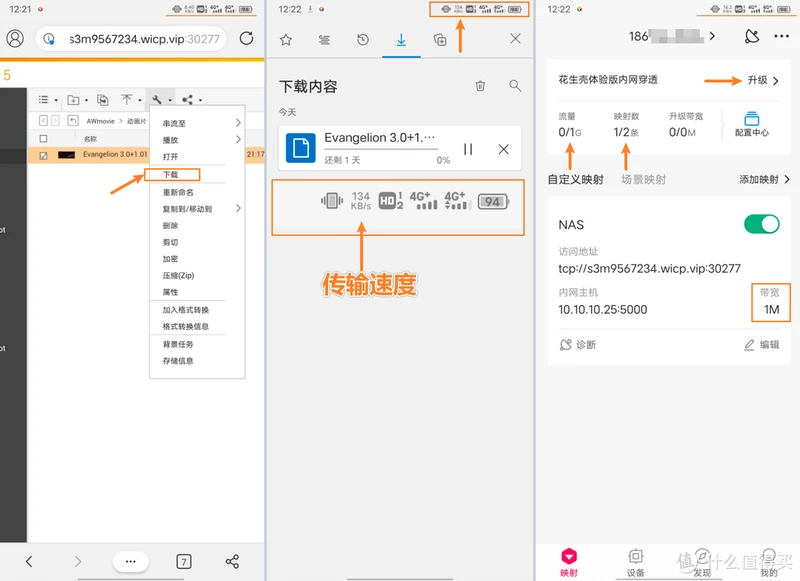The width and height of the screenshot is (800, 581).
Task: Click the s3m9567234.wicp.vip address bar
Action: [x=131, y=39]
